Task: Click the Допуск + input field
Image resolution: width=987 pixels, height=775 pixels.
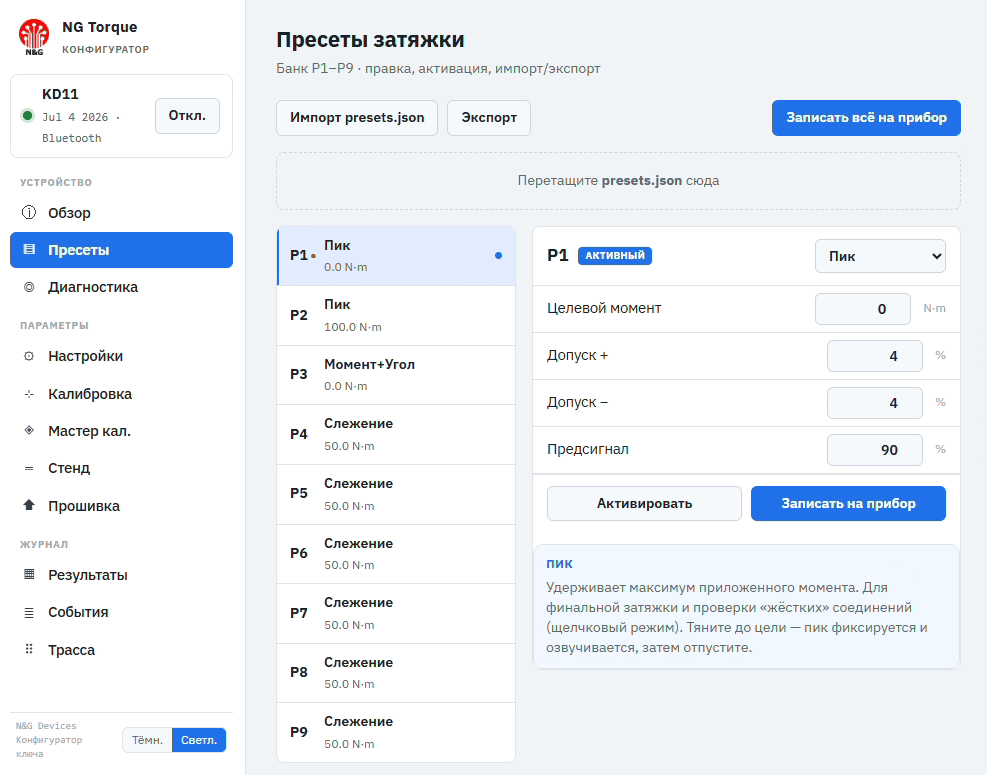Action: coord(875,356)
